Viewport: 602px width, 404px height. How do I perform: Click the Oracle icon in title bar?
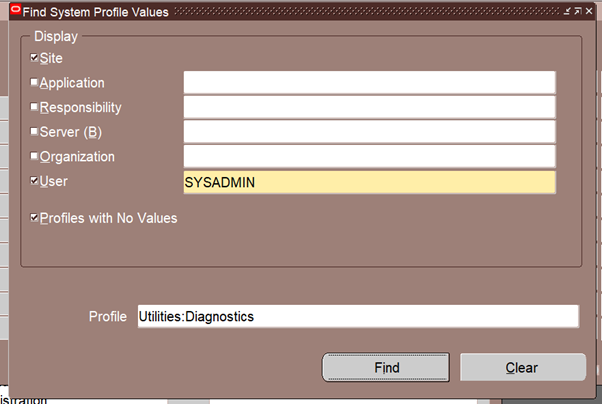coord(14,12)
